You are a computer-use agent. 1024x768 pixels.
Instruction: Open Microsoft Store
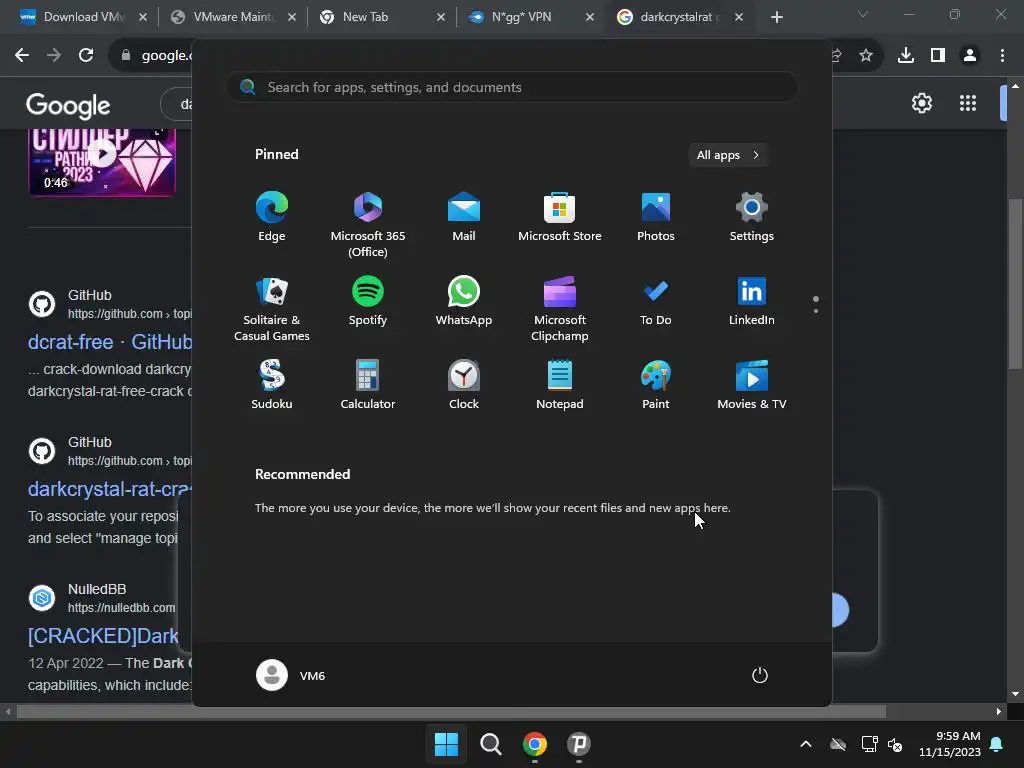point(560,217)
